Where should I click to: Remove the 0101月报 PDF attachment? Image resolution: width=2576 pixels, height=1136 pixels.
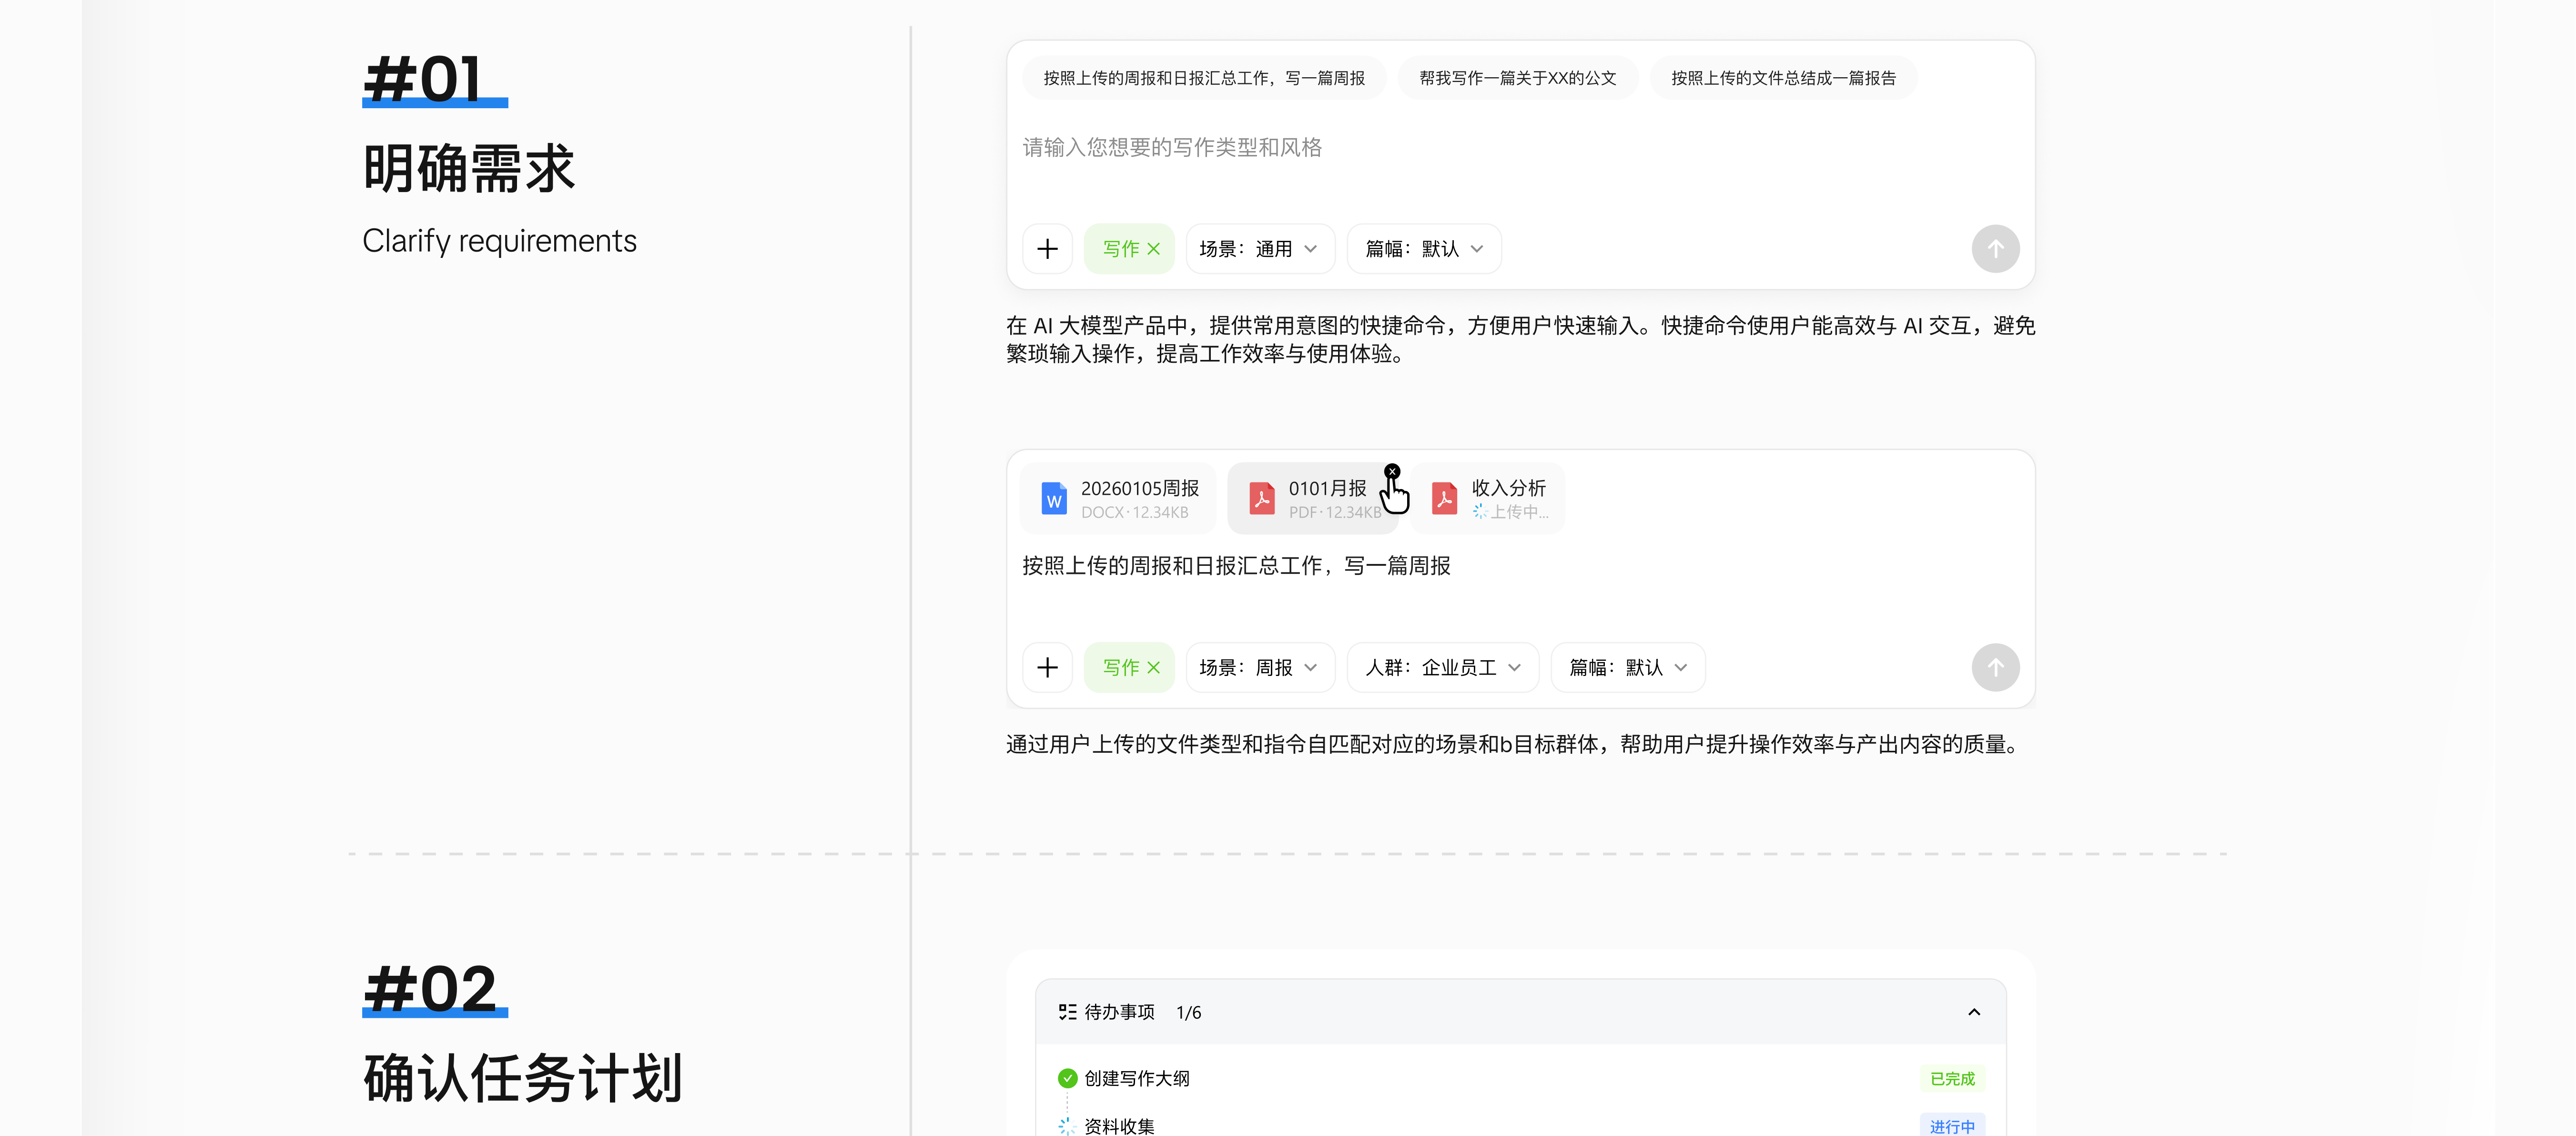click(x=1392, y=471)
